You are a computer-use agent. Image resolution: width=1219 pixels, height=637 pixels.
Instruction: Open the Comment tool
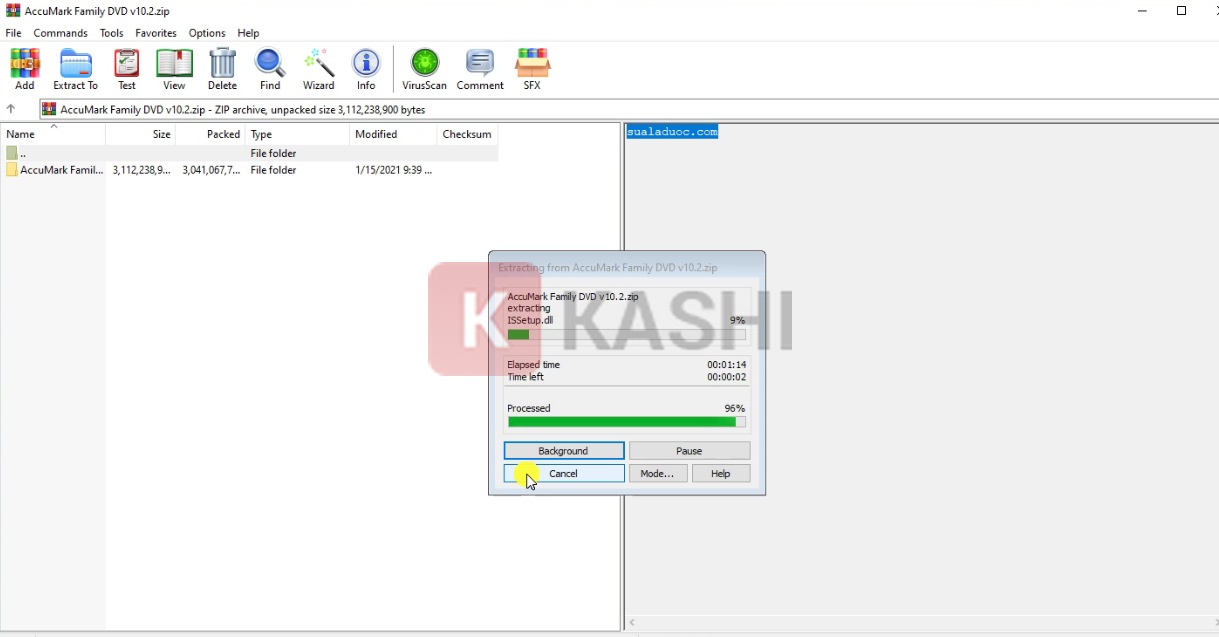tap(480, 68)
